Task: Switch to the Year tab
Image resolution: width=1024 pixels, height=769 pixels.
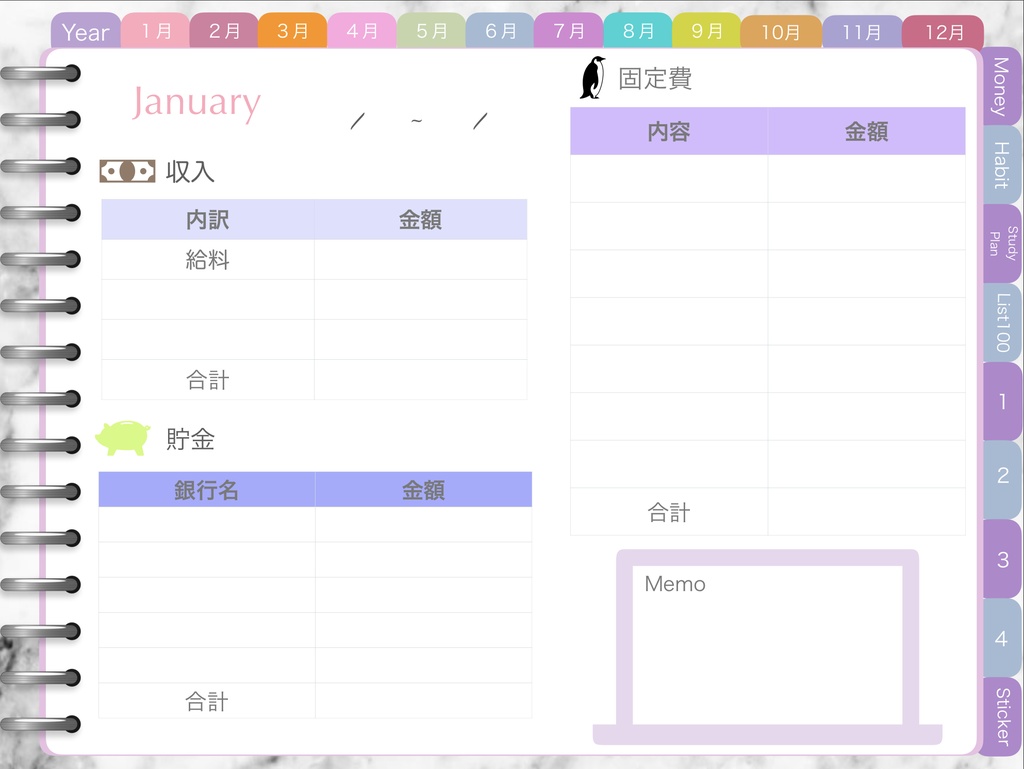Action: click(85, 31)
